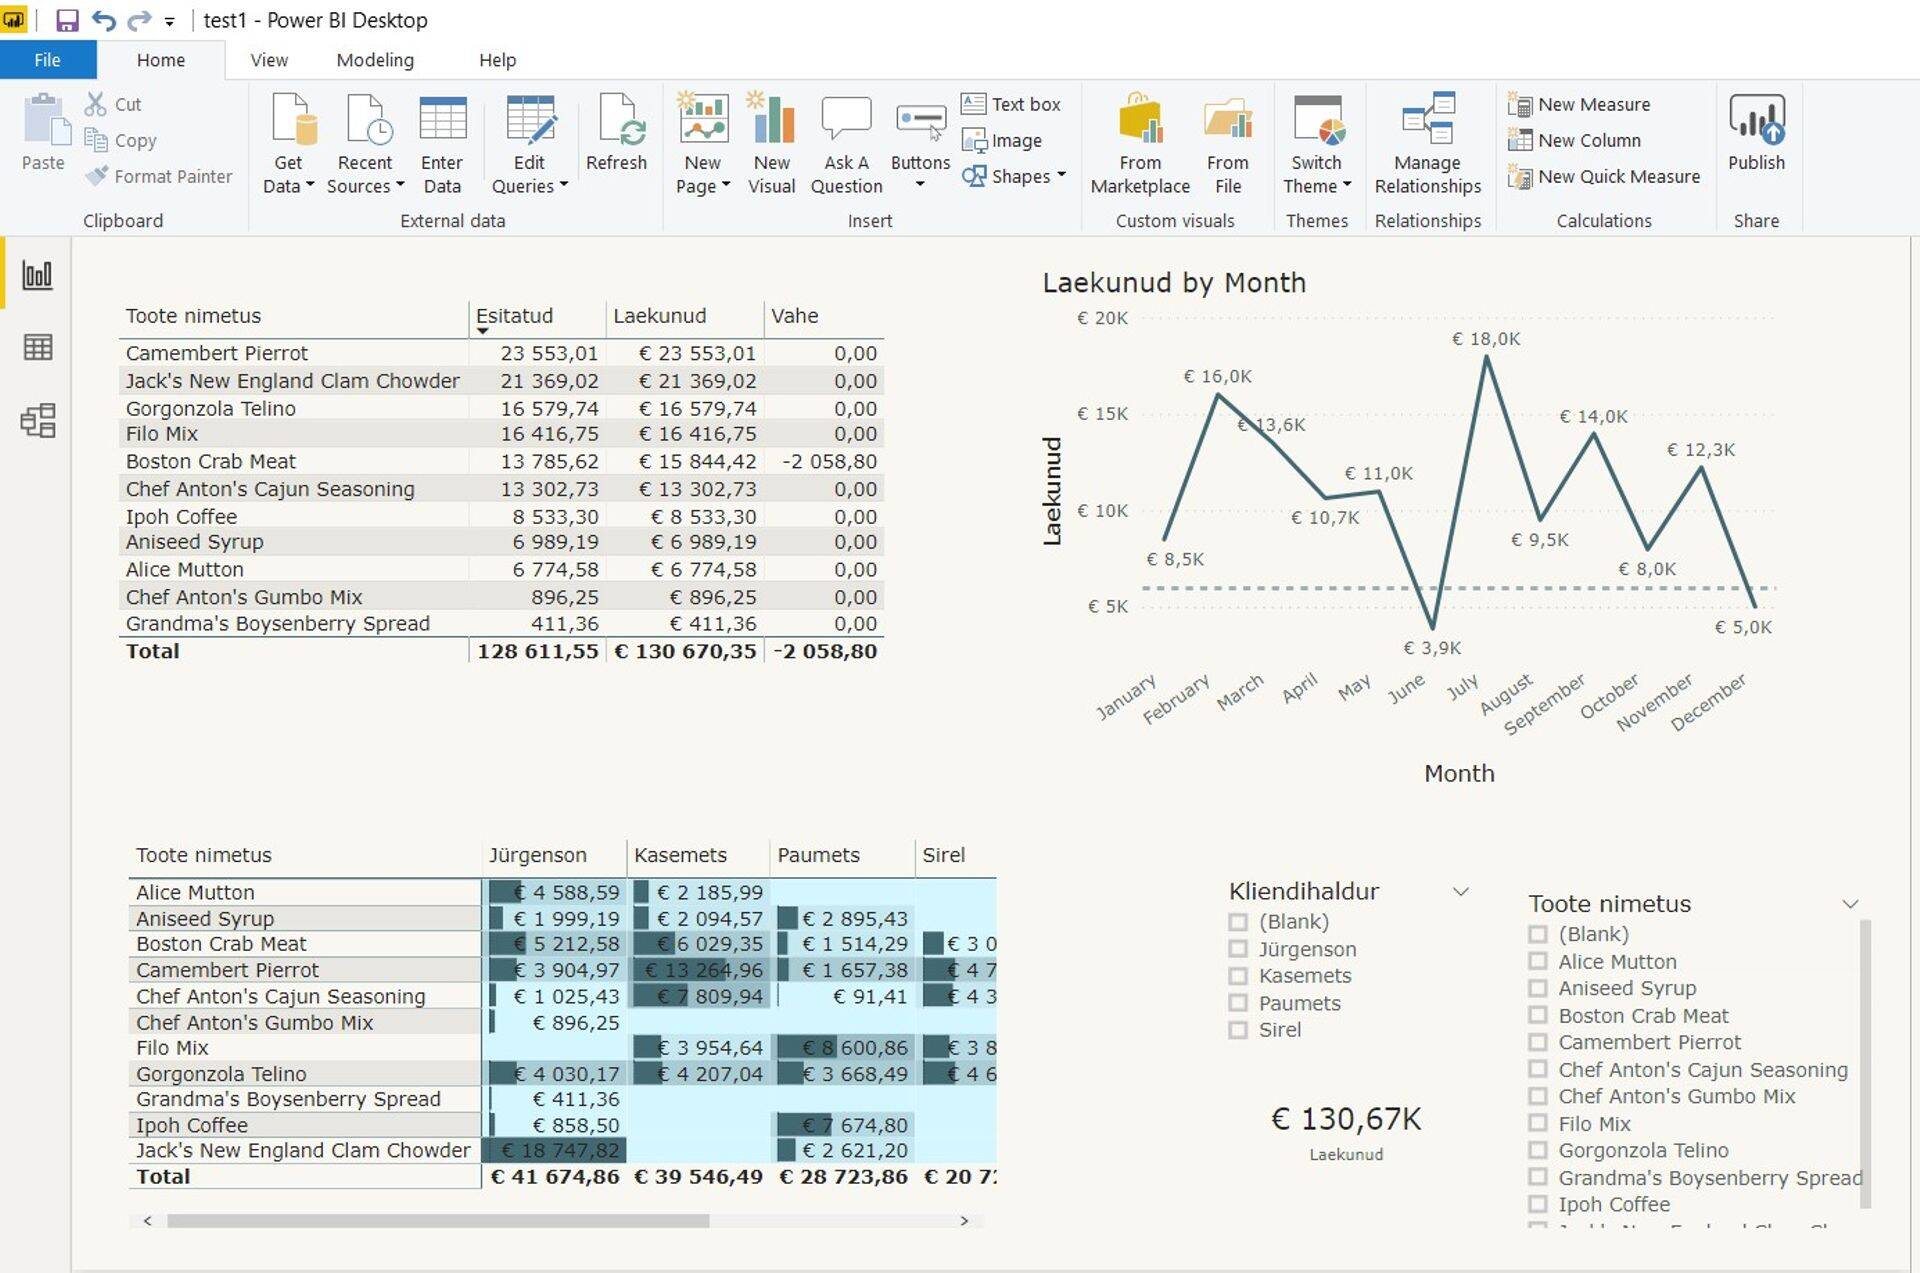
Task: Tick the Sirel checkbox in Kliendihaldur slicer
Action: pos(1238,1030)
